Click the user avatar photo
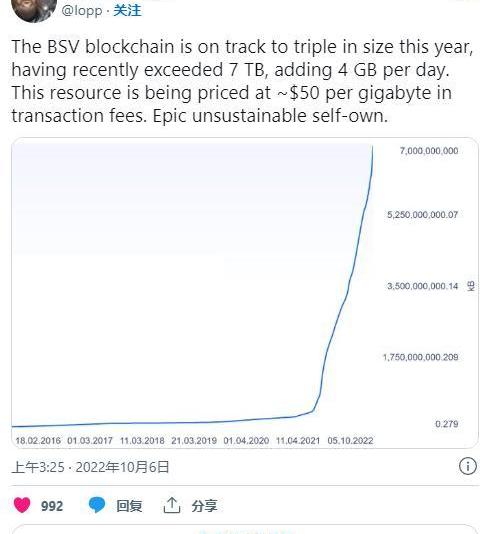Viewport: 488px width, 534px height. tap(34, 10)
